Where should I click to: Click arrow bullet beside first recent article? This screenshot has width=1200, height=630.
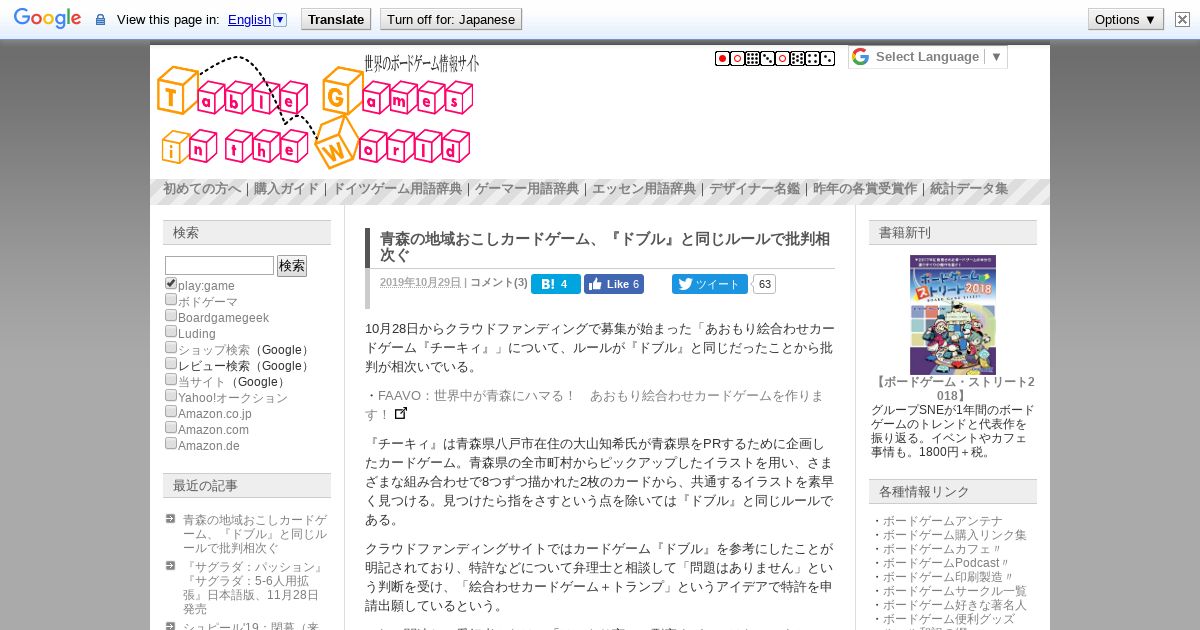(171, 519)
